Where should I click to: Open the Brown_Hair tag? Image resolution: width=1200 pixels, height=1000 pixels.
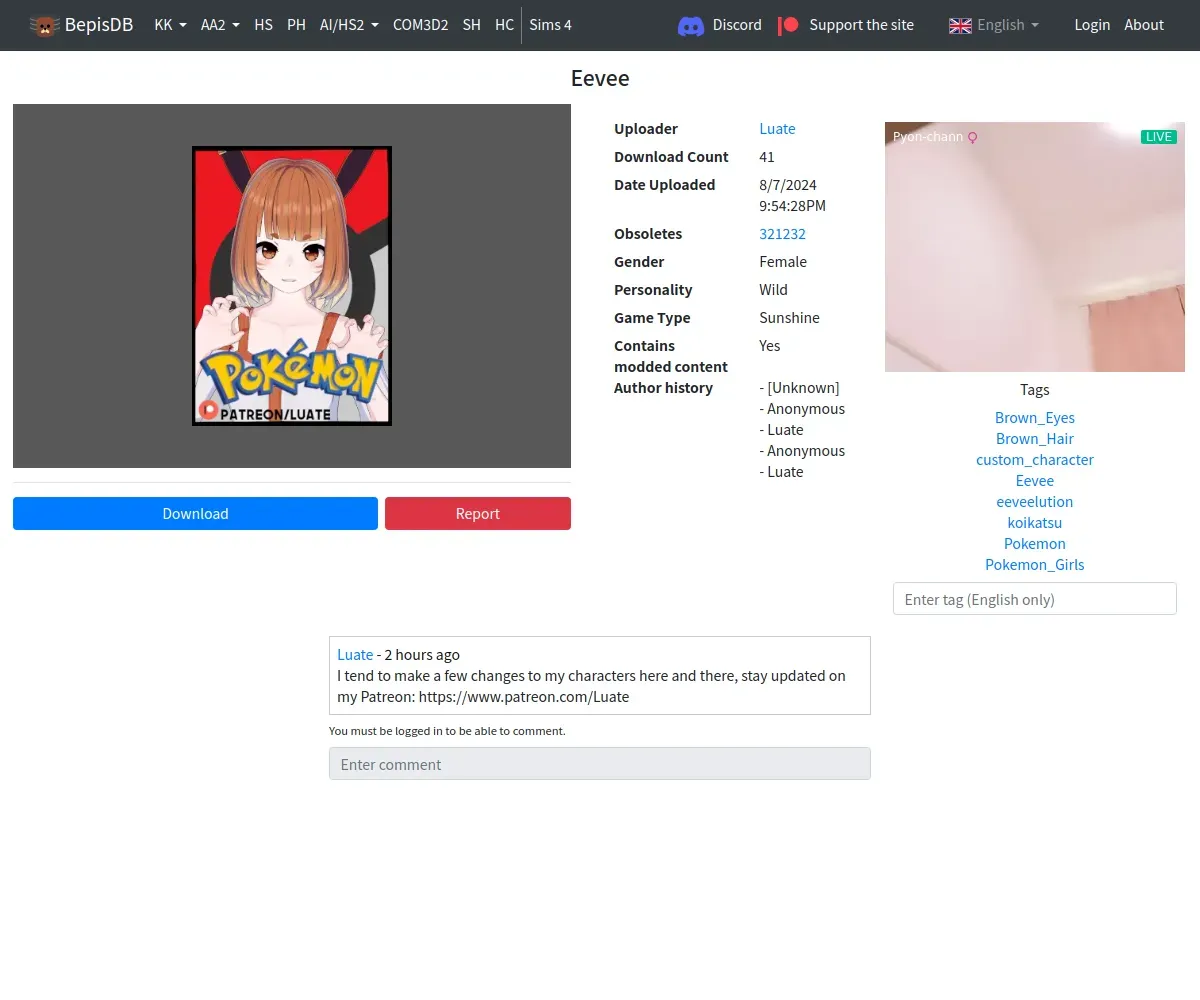(1035, 439)
